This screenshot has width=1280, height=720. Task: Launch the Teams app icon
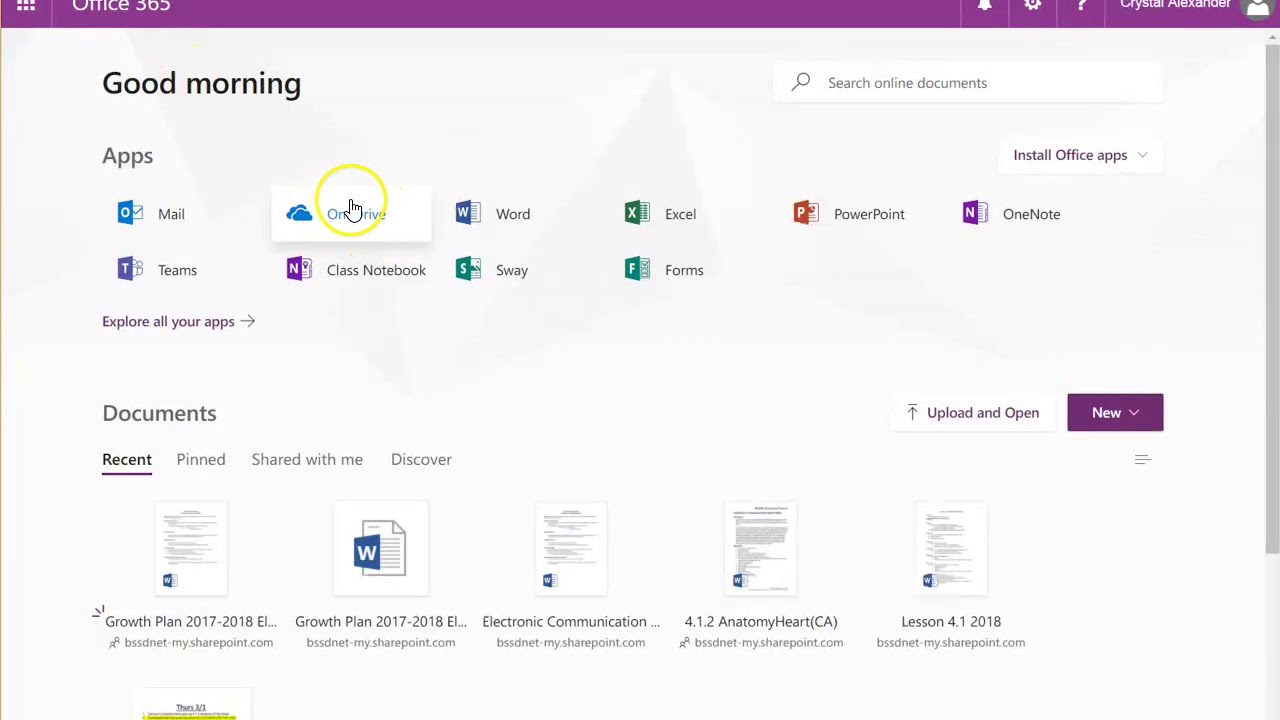point(130,269)
